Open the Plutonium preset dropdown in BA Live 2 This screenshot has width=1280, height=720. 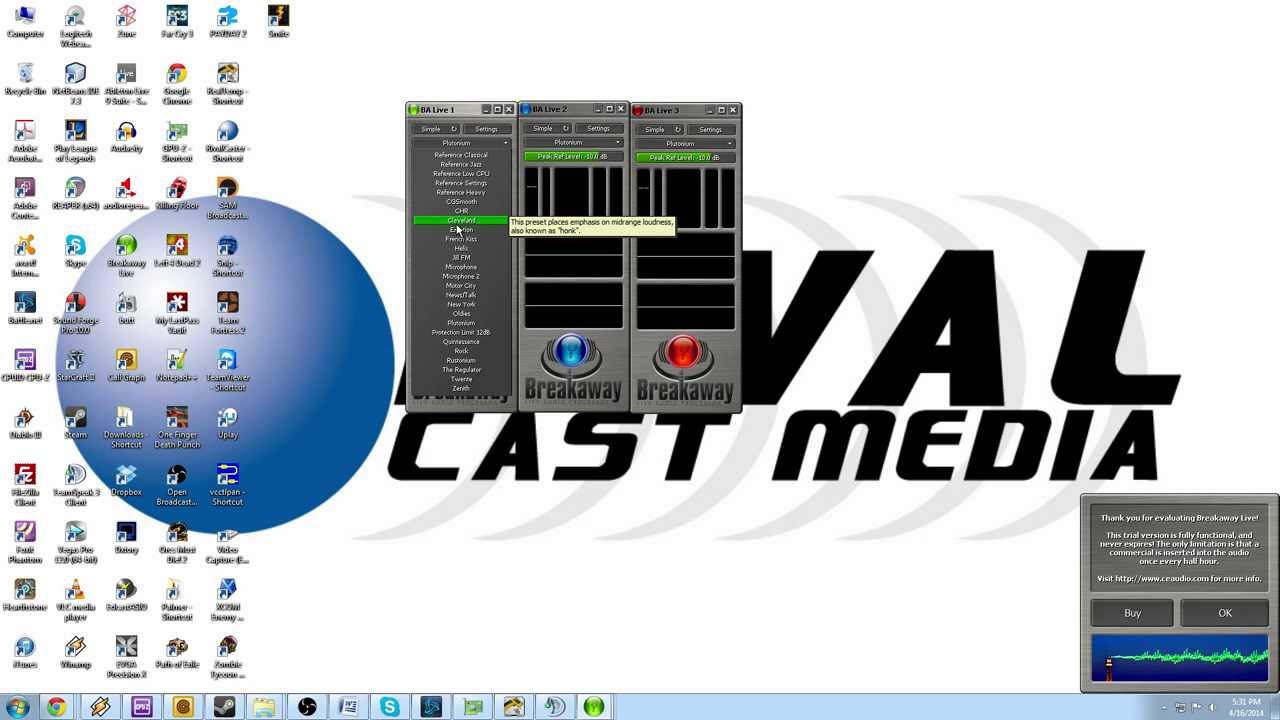pyautogui.click(x=574, y=143)
